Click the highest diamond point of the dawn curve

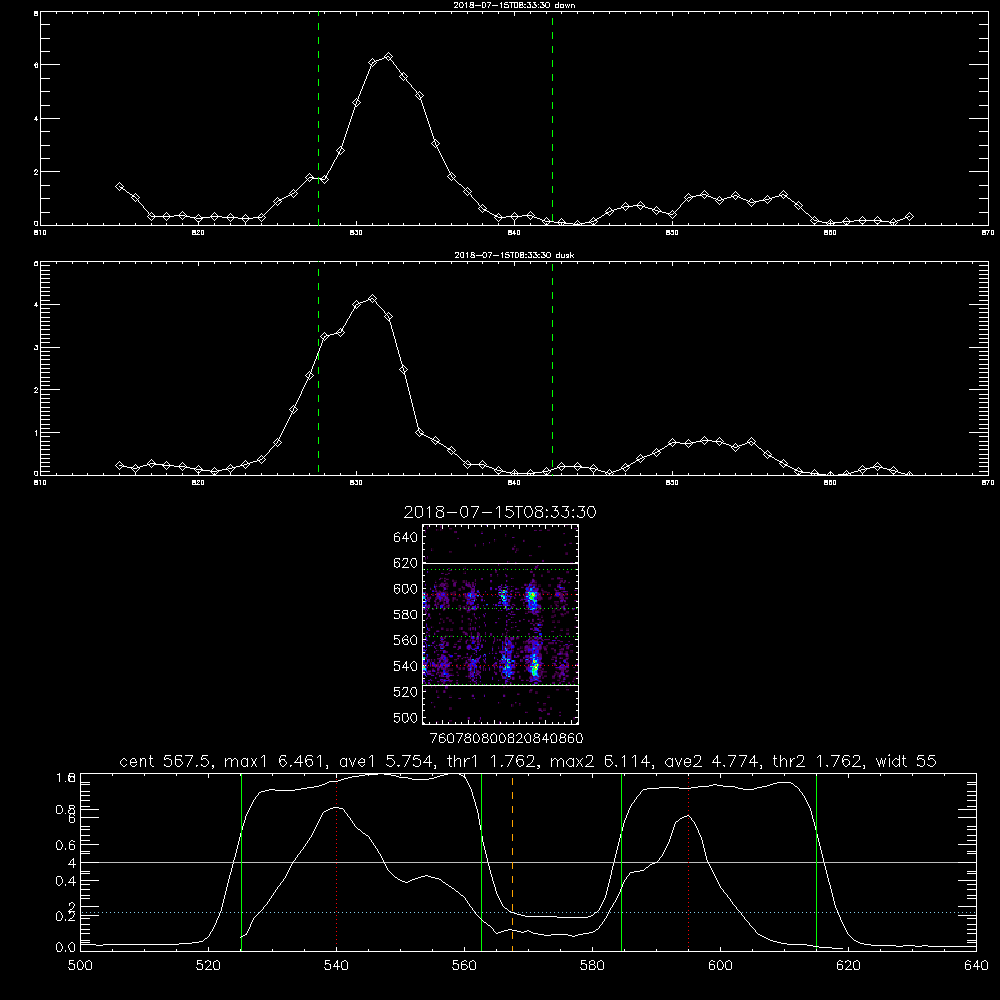388,57
